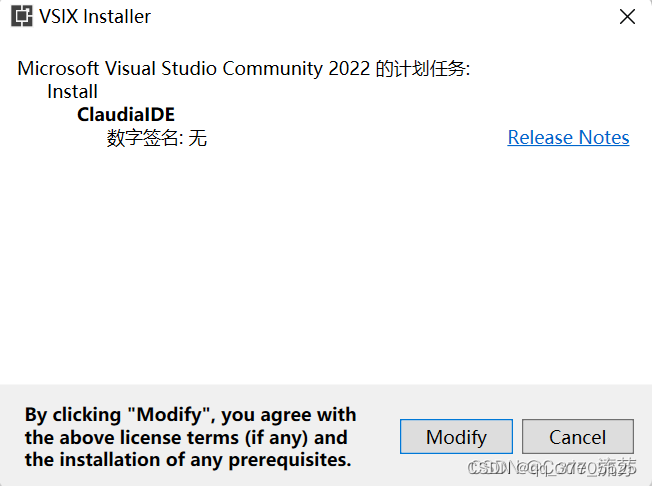Click the 无 signature value
The image size is (652, 486).
198,138
